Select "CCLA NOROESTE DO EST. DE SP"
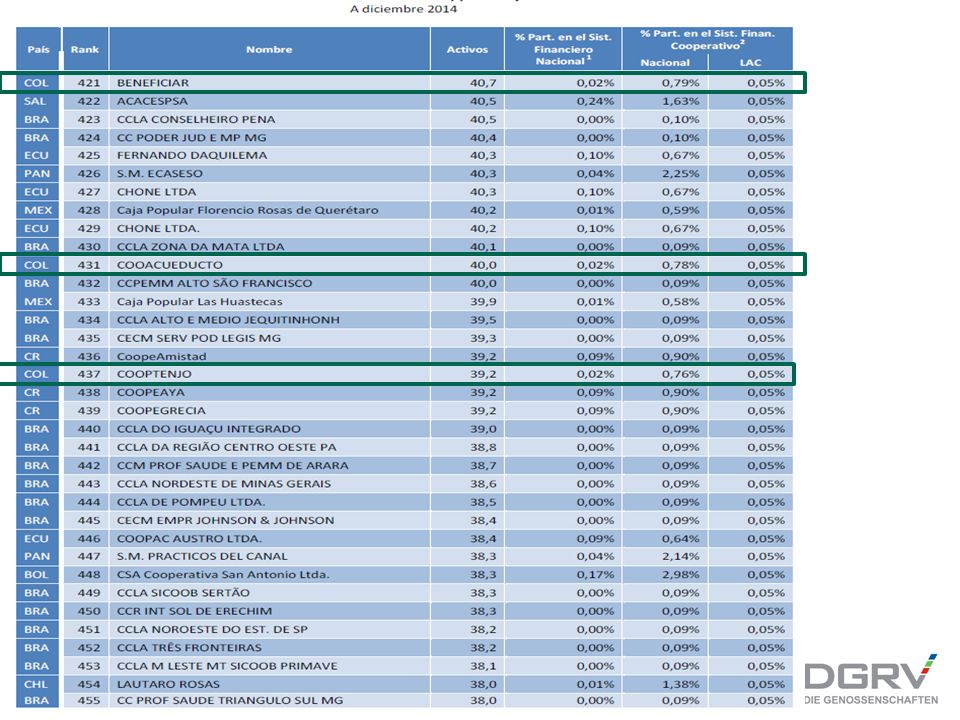This screenshot has width=960, height=720. 212,630
